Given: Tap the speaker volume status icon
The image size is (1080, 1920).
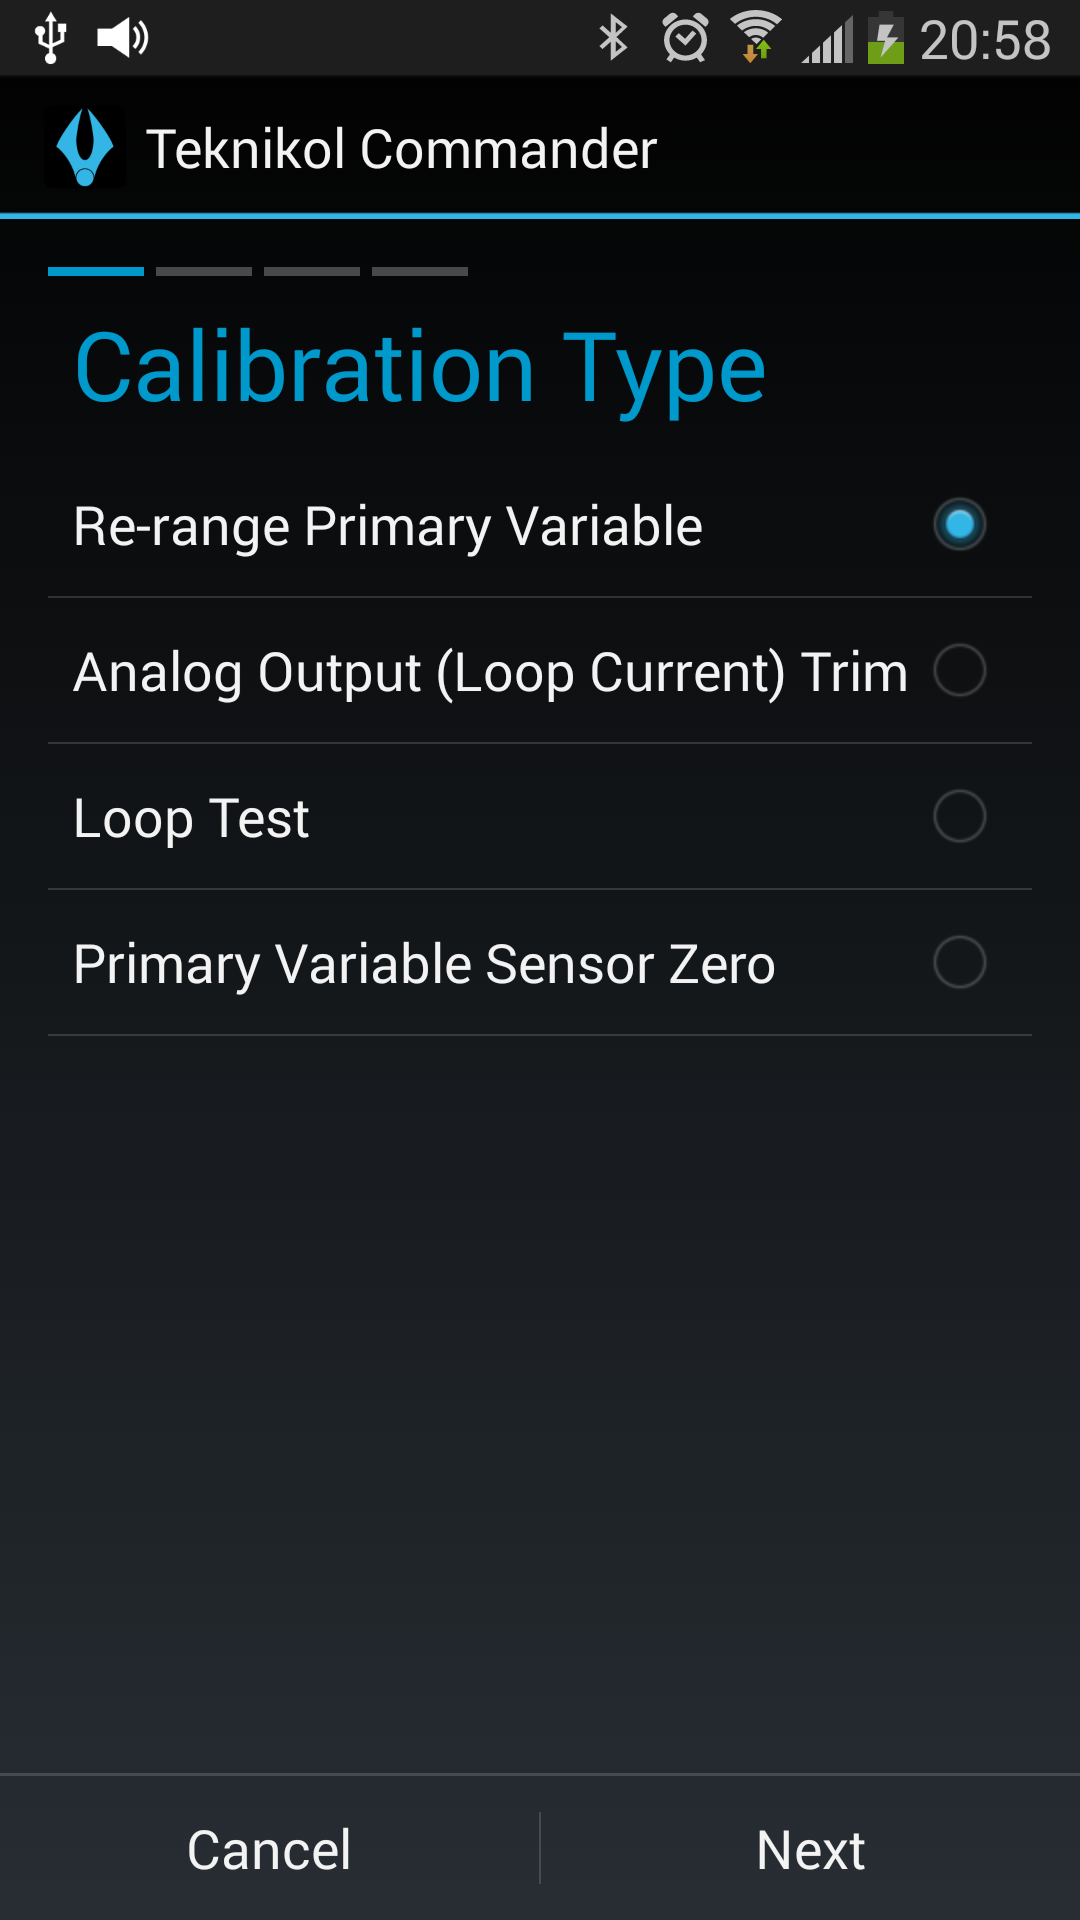Looking at the screenshot, I should [x=122, y=39].
